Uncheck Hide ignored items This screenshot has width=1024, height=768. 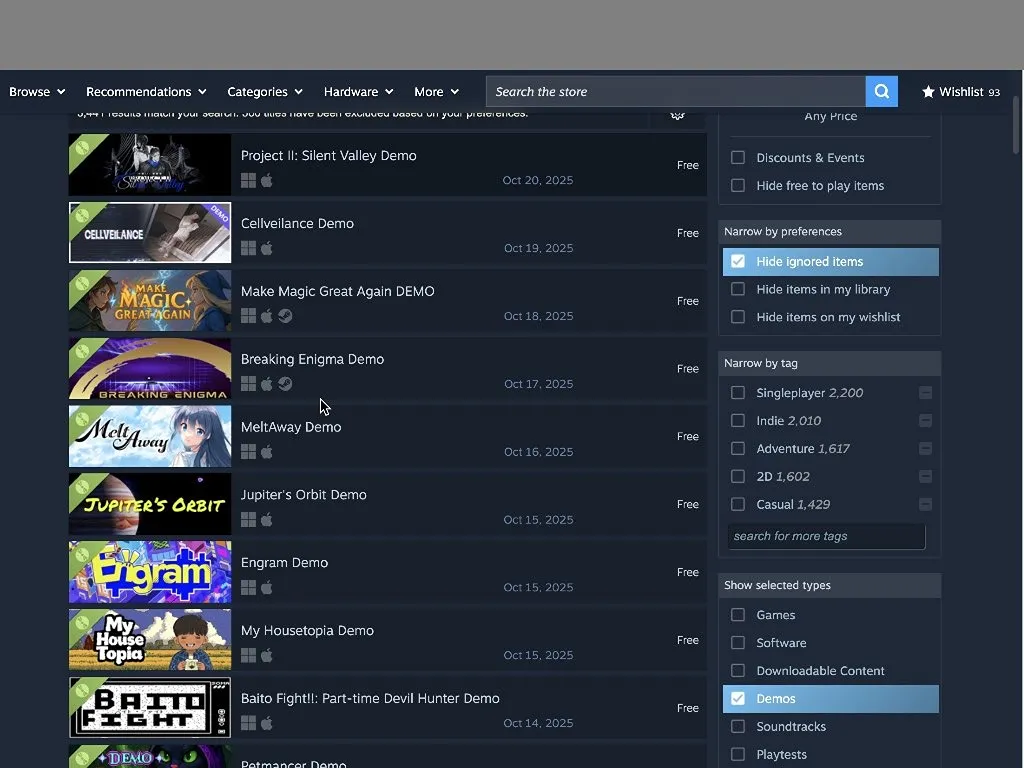[x=738, y=262]
